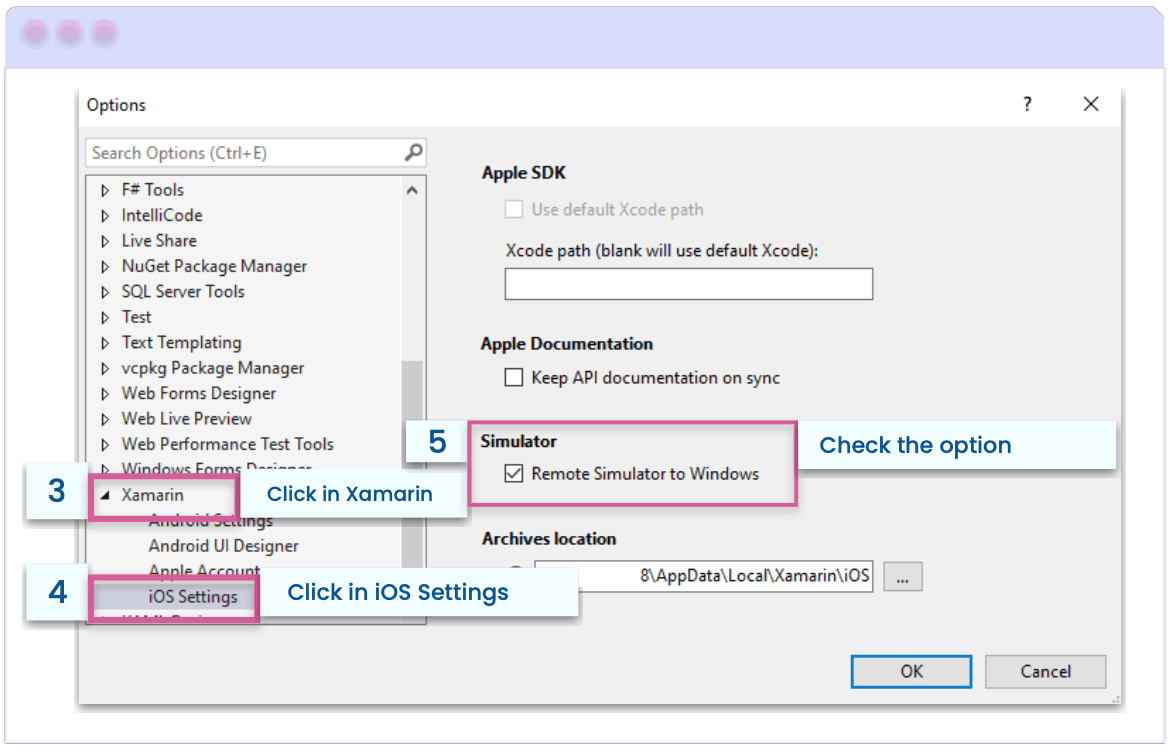Click the options tree scrollbar thumb
Screen dimensions: 1172x754
(412, 463)
